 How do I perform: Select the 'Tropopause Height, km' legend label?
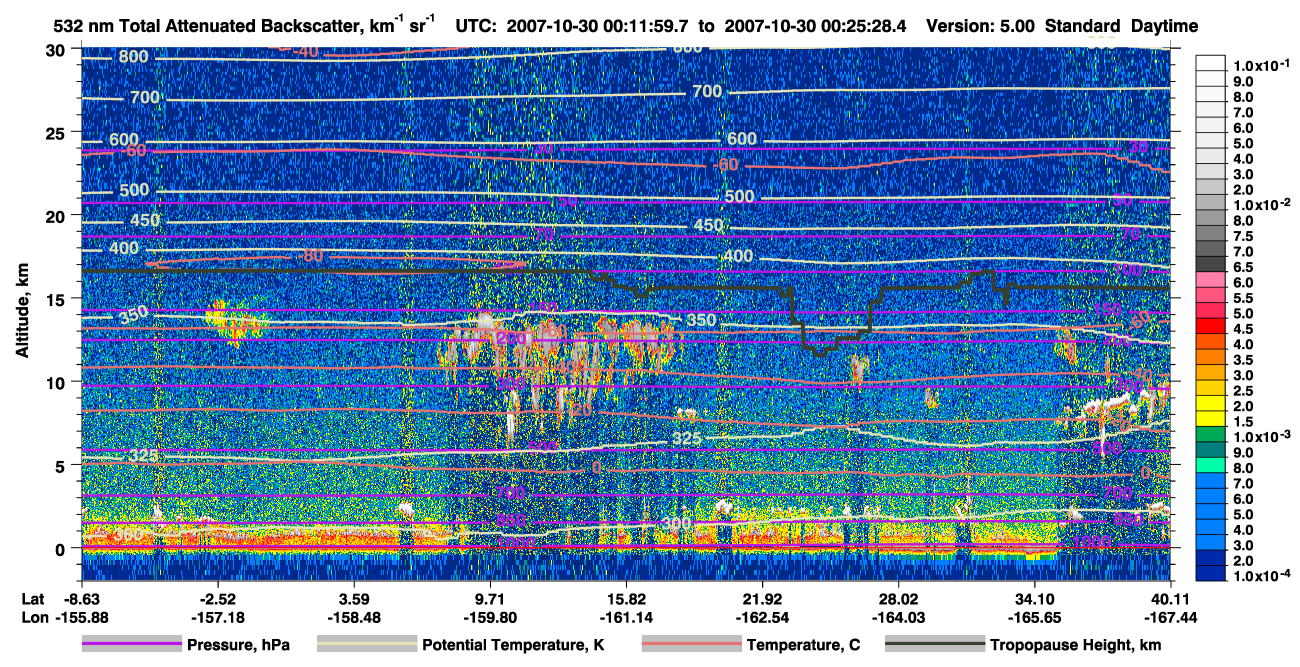(1076, 645)
